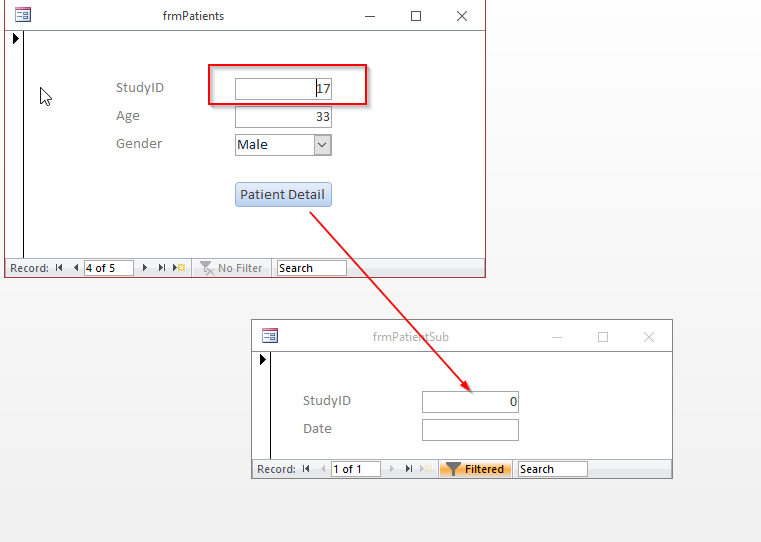Focus the StudyID field in frmPatientSub
Viewport: 761px width, 542px height.
coord(470,402)
